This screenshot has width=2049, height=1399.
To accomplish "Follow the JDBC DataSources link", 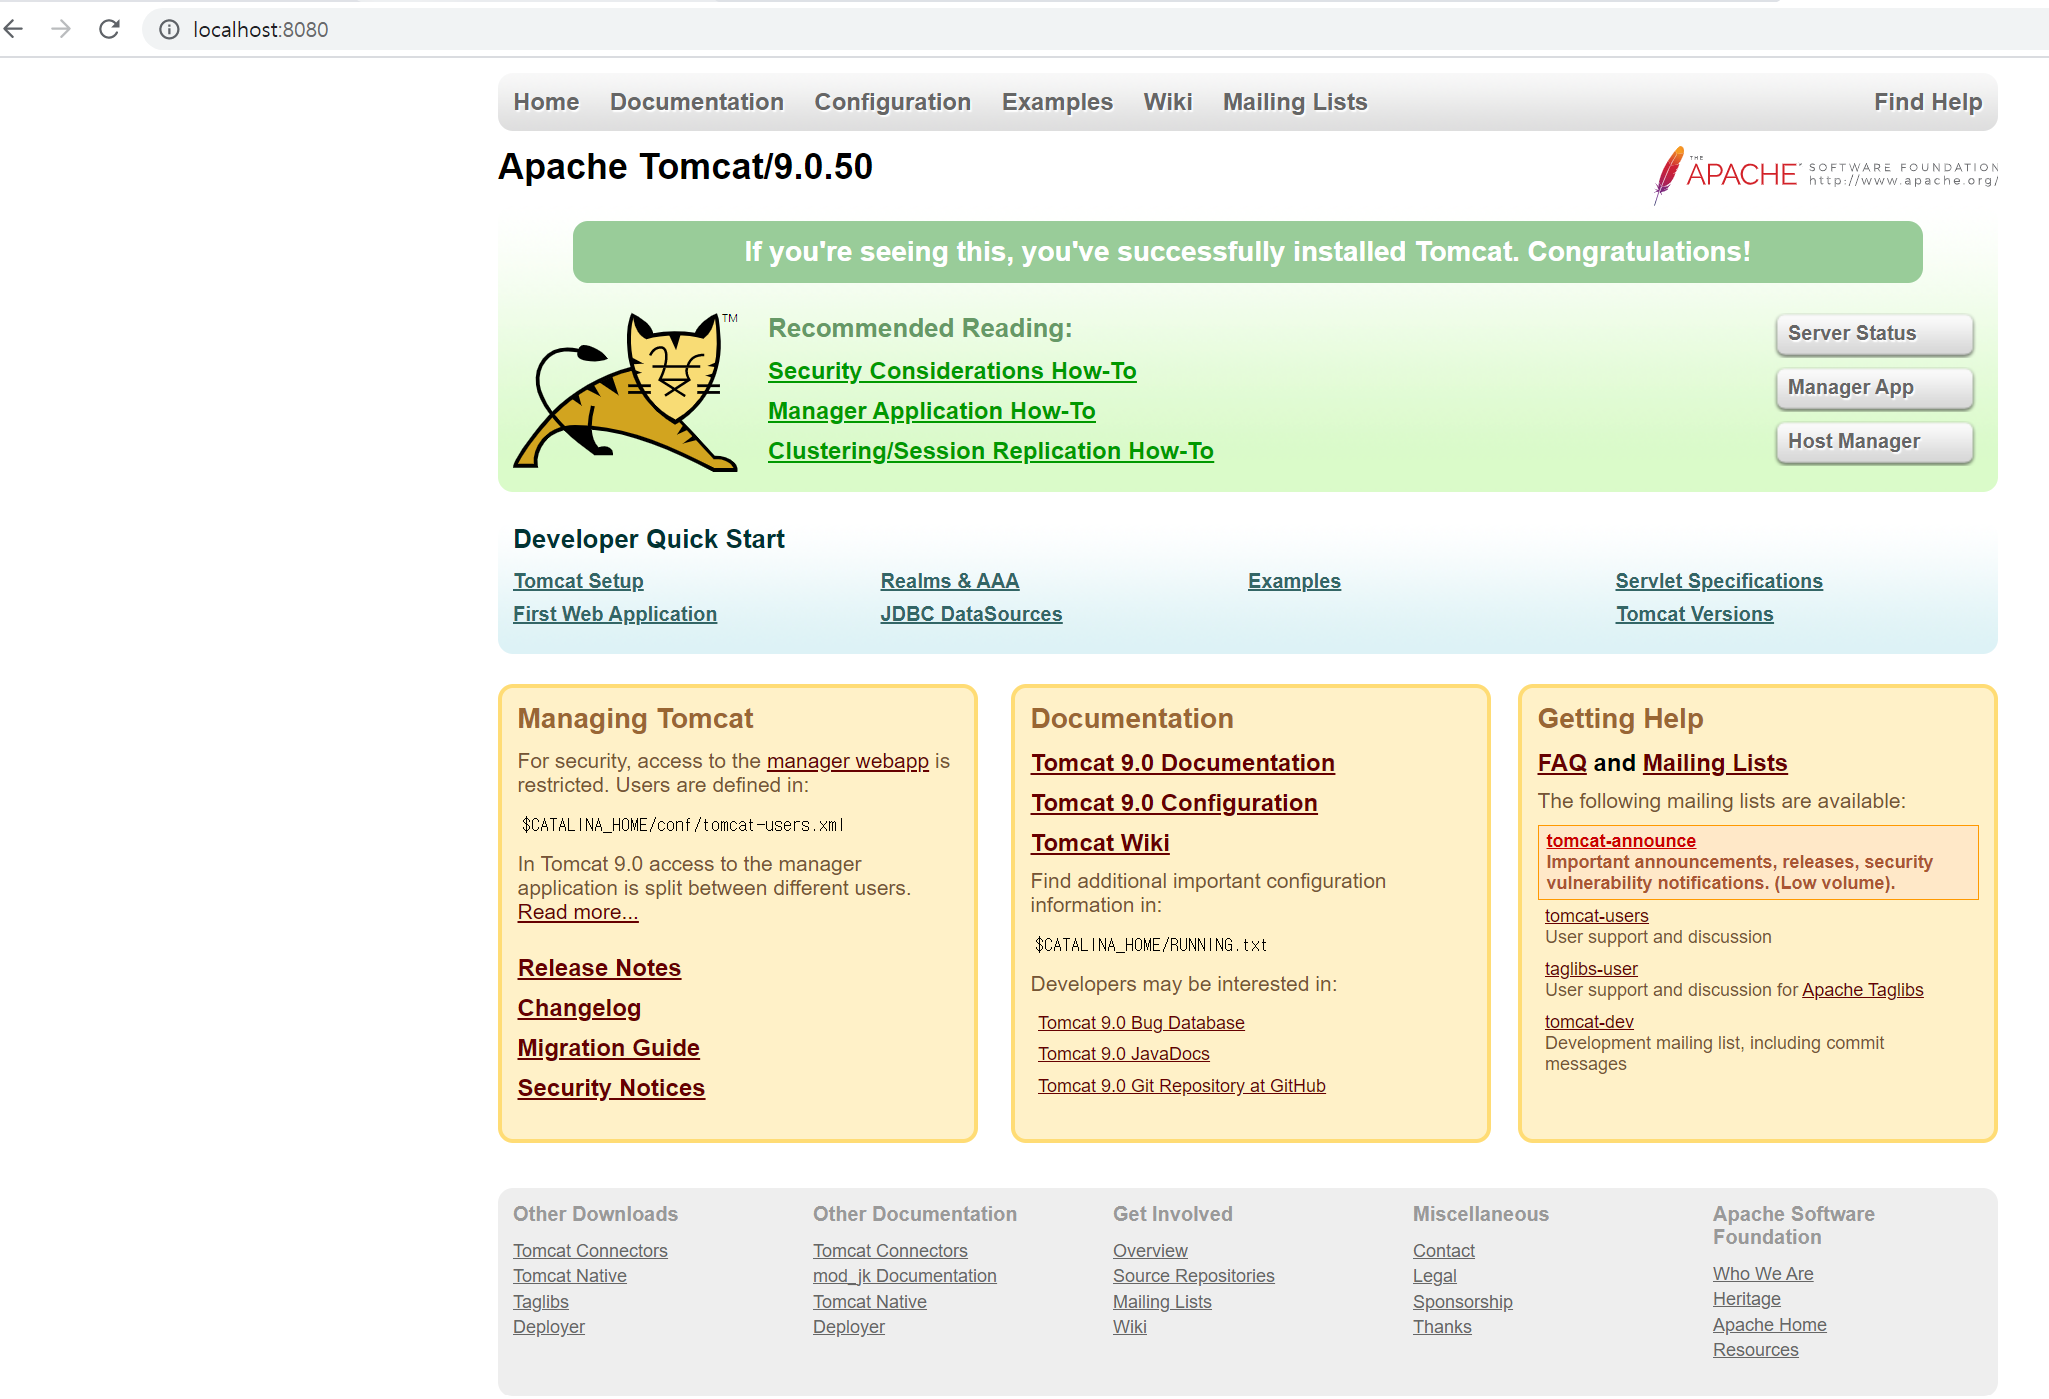I will (970, 614).
